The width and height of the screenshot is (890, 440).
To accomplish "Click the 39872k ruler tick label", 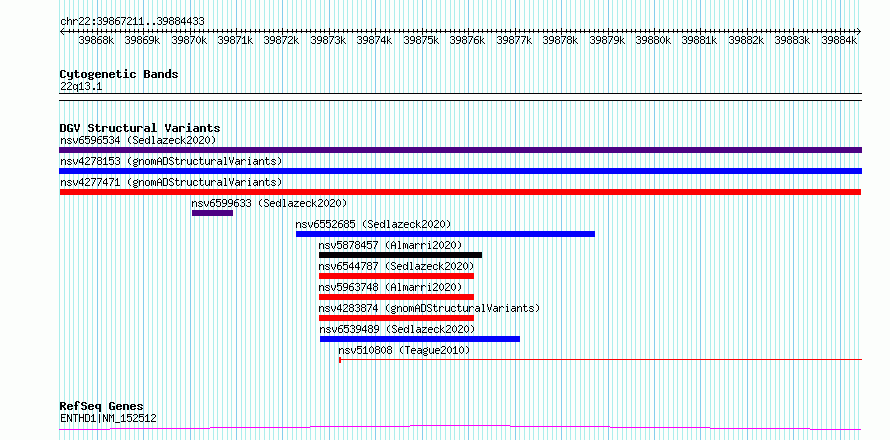I will tap(282, 40).
